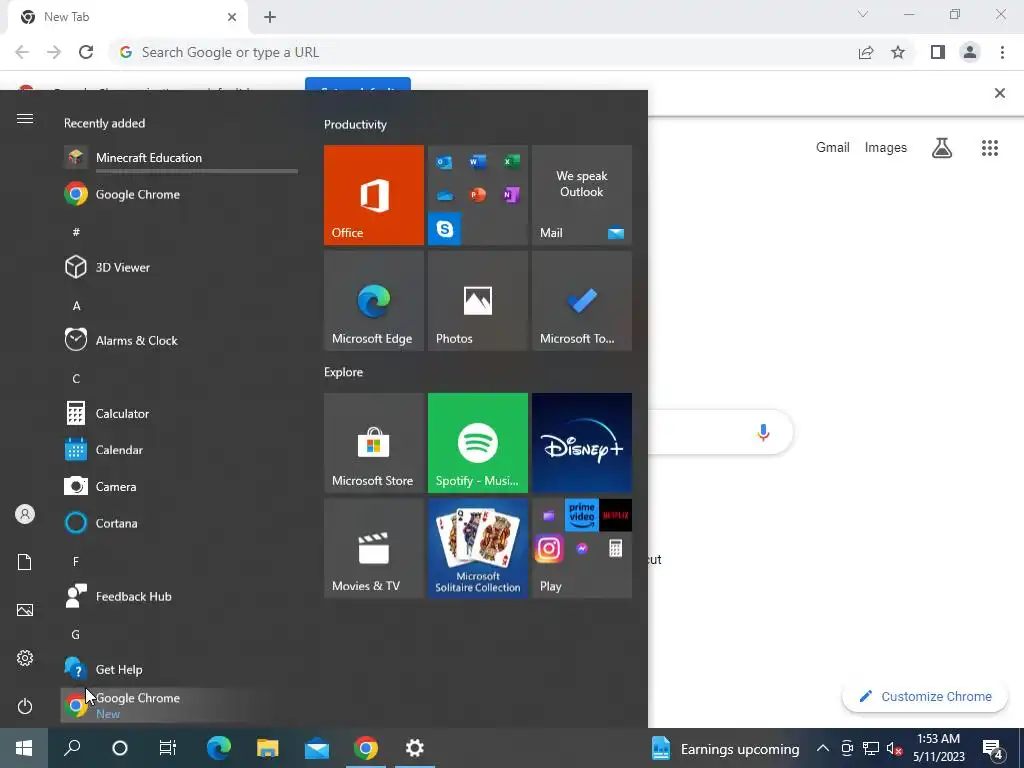Open the Camera app
This screenshot has width=1024, height=768.
click(180, 487)
